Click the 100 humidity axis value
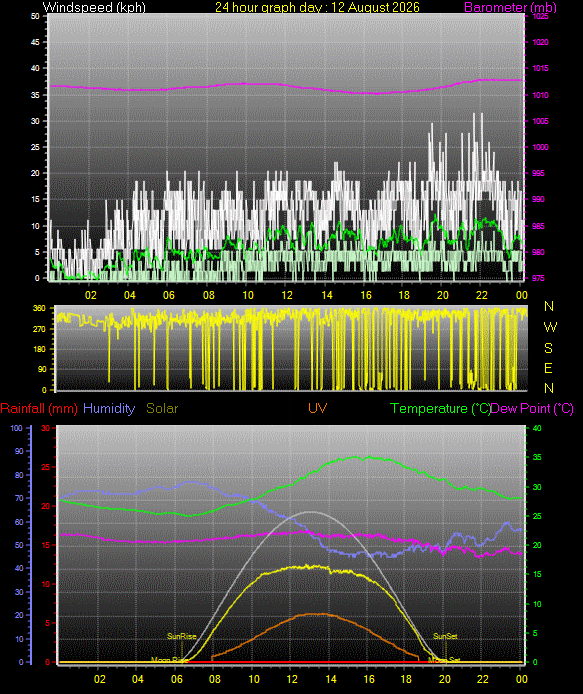Viewport: 583px width, 694px height. click(16, 428)
